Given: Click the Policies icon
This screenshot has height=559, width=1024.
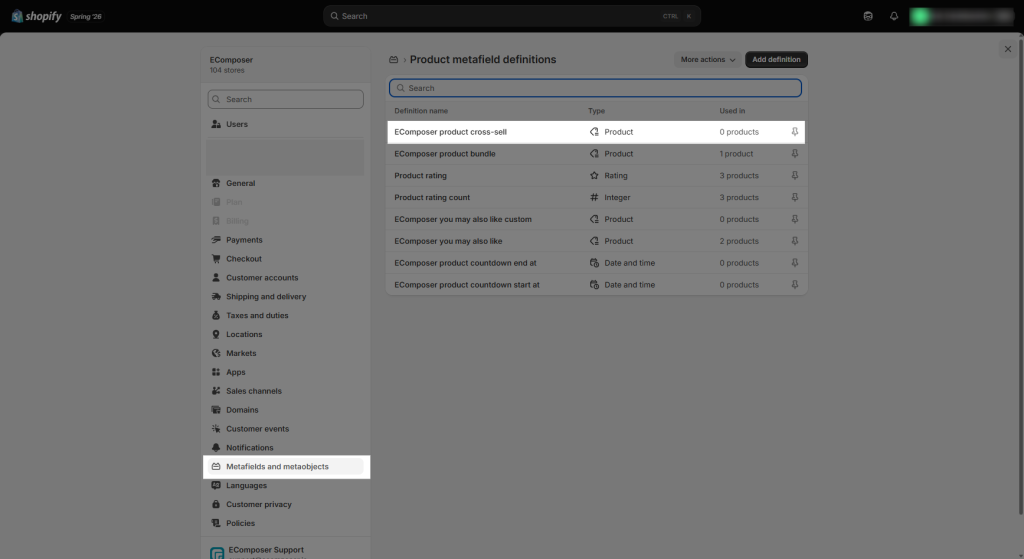Looking at the screenshot, I should (216, 523).
